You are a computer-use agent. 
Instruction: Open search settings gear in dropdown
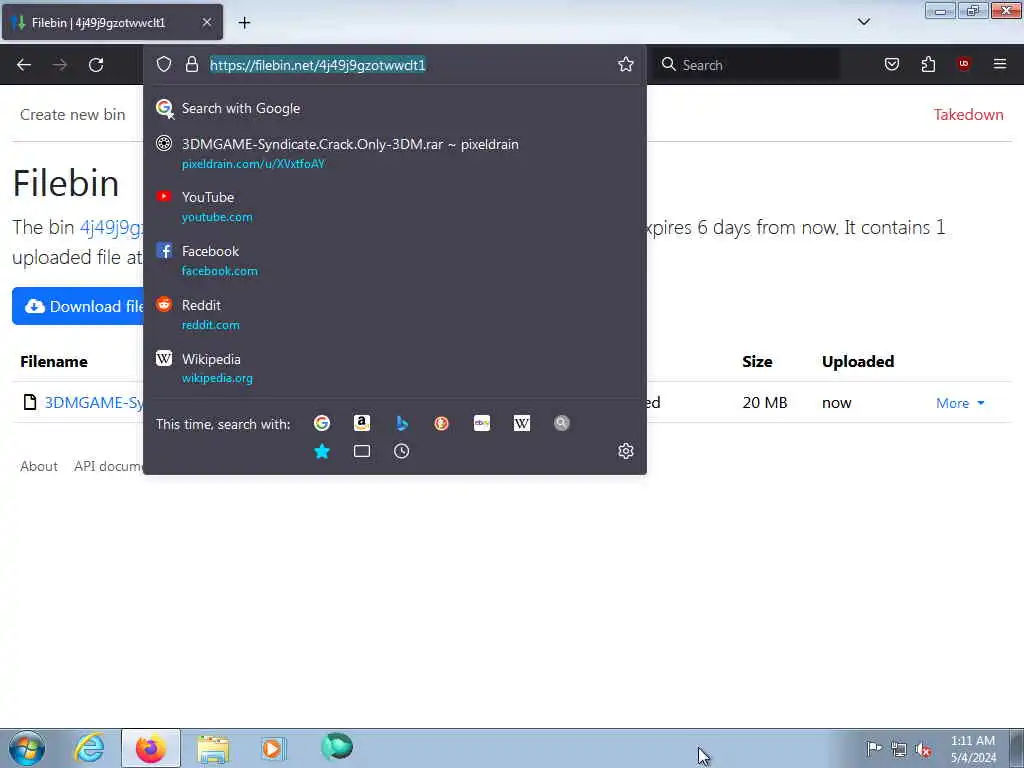626,451
